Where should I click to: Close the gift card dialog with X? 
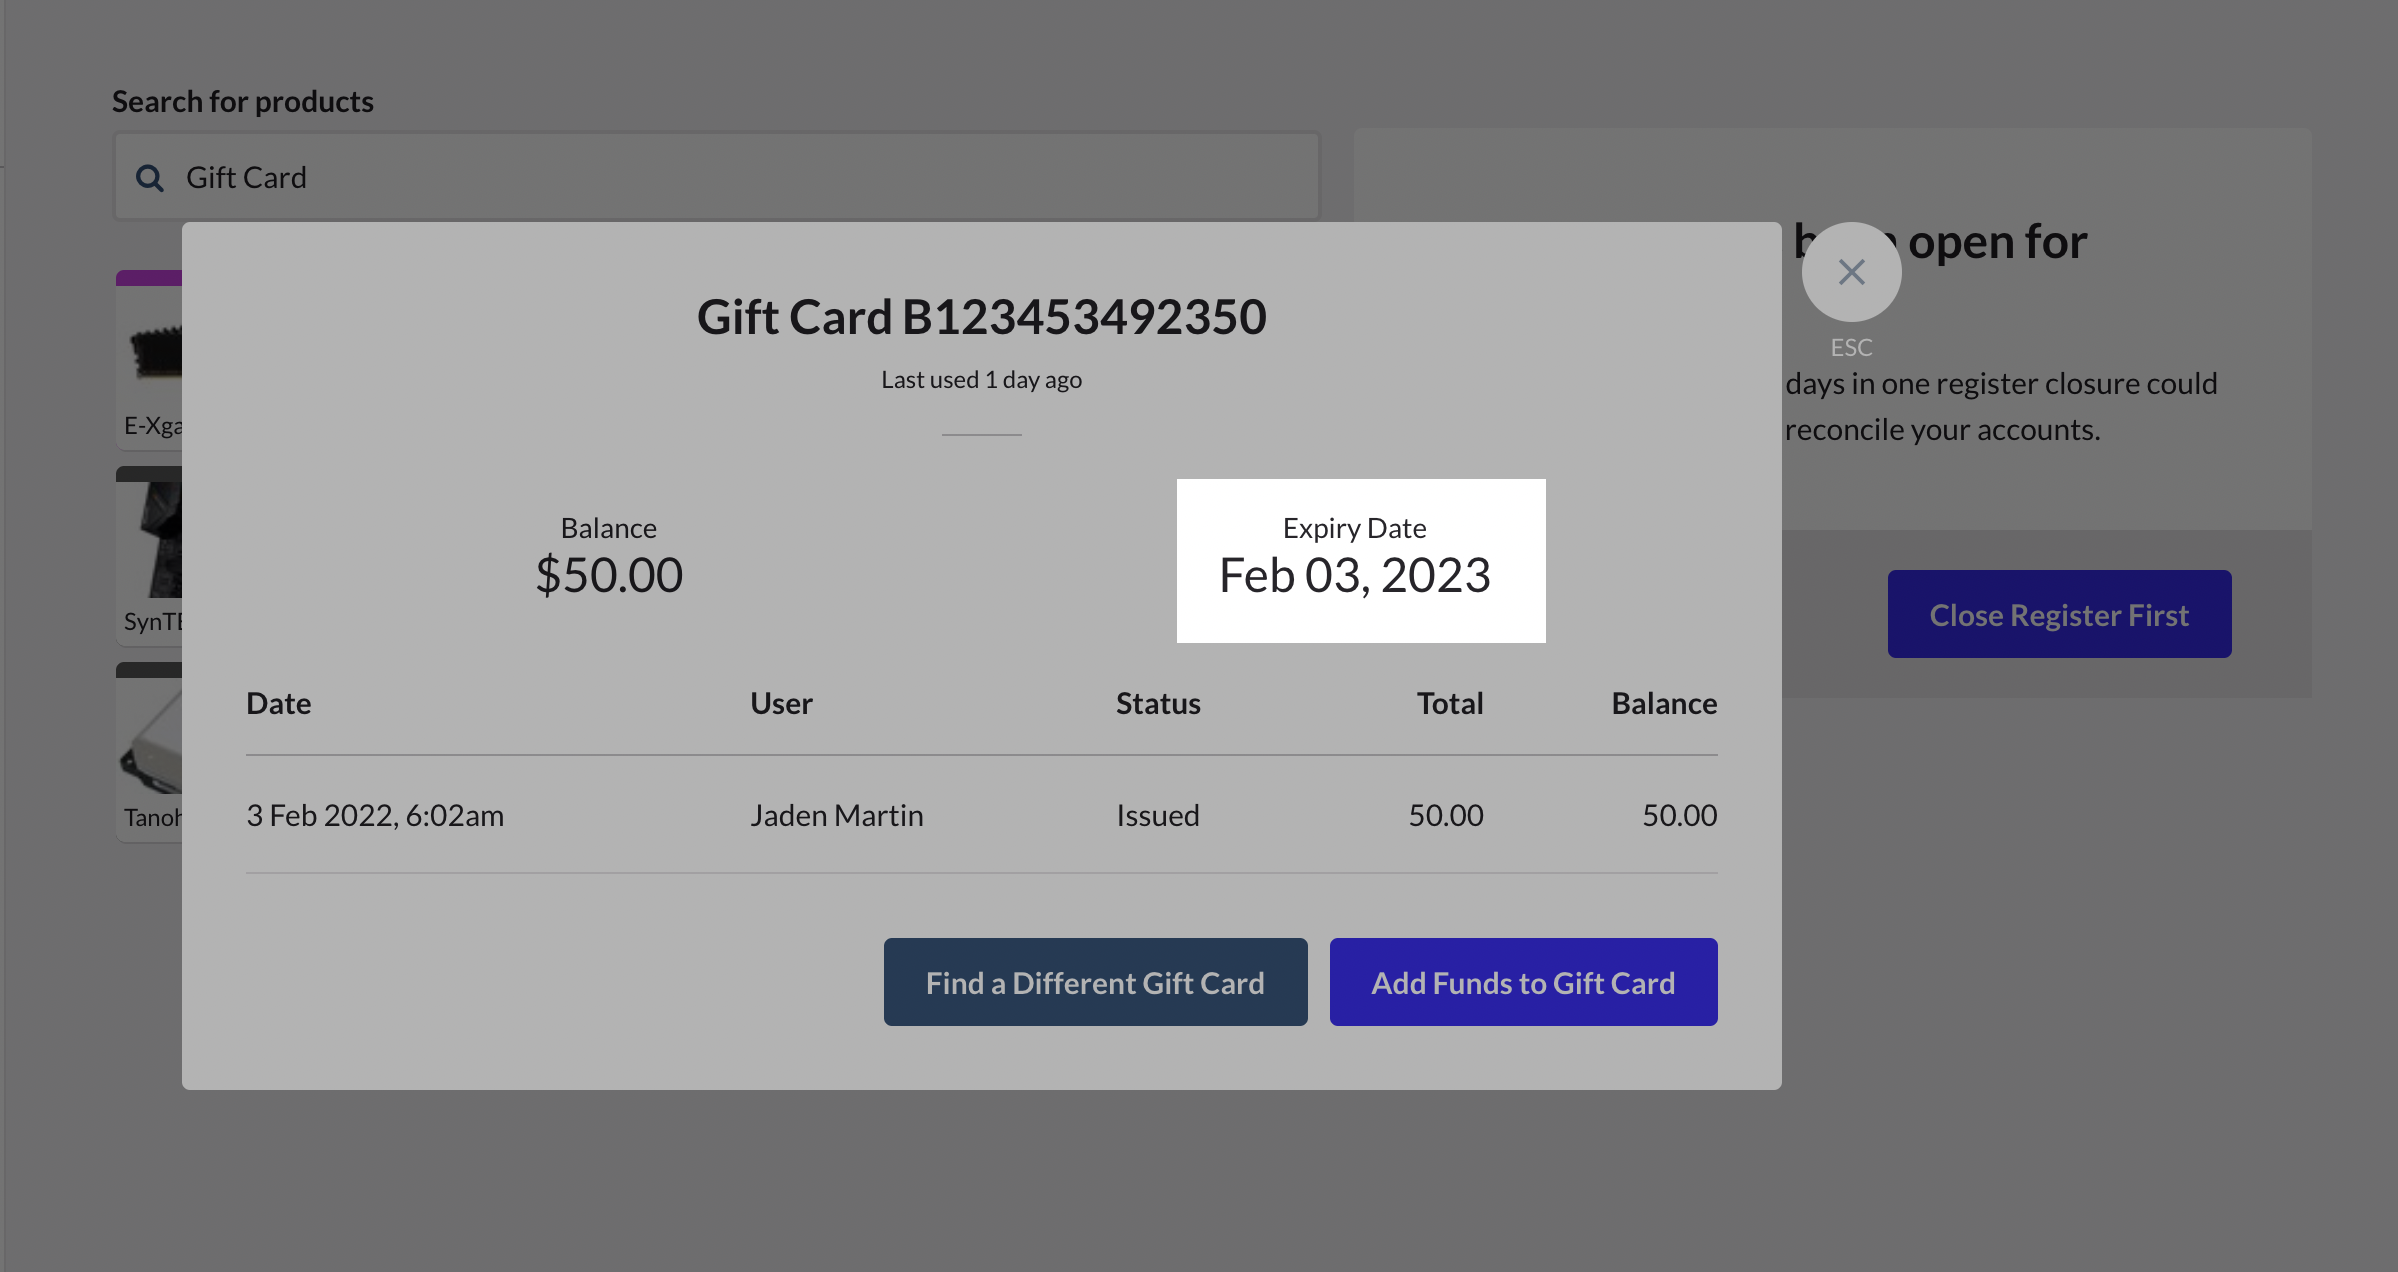click(1851, 272)
